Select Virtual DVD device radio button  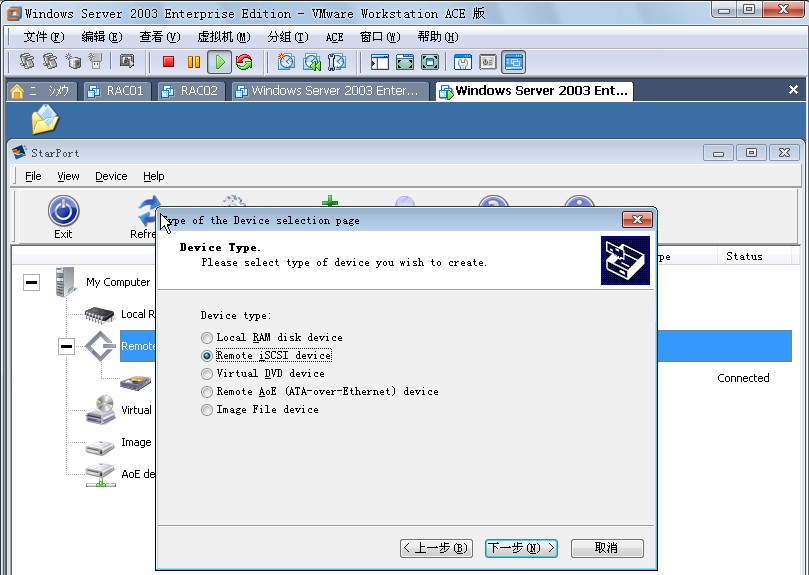(x=207, y=374)
